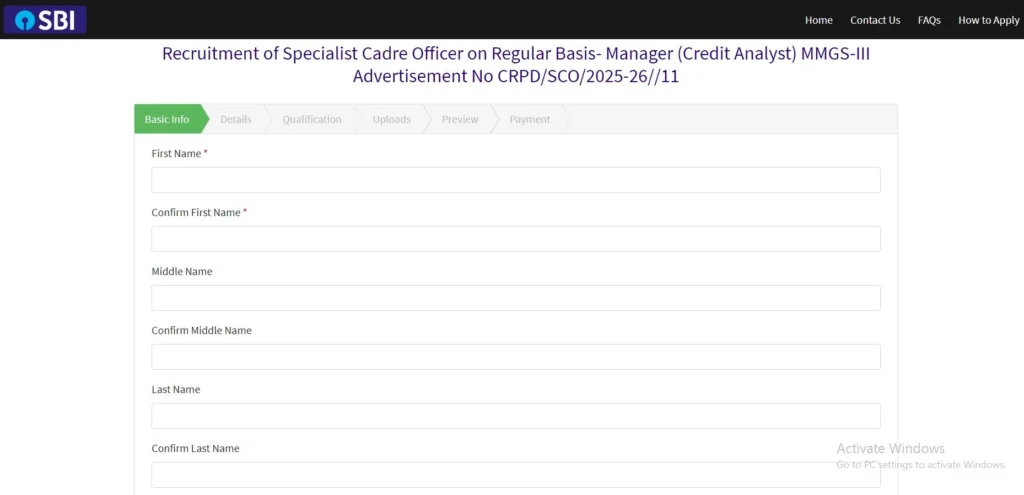Screen dimensions: 1024x495
Task: Focus the Confirm Middle Name text box
Action: point(516,357)
